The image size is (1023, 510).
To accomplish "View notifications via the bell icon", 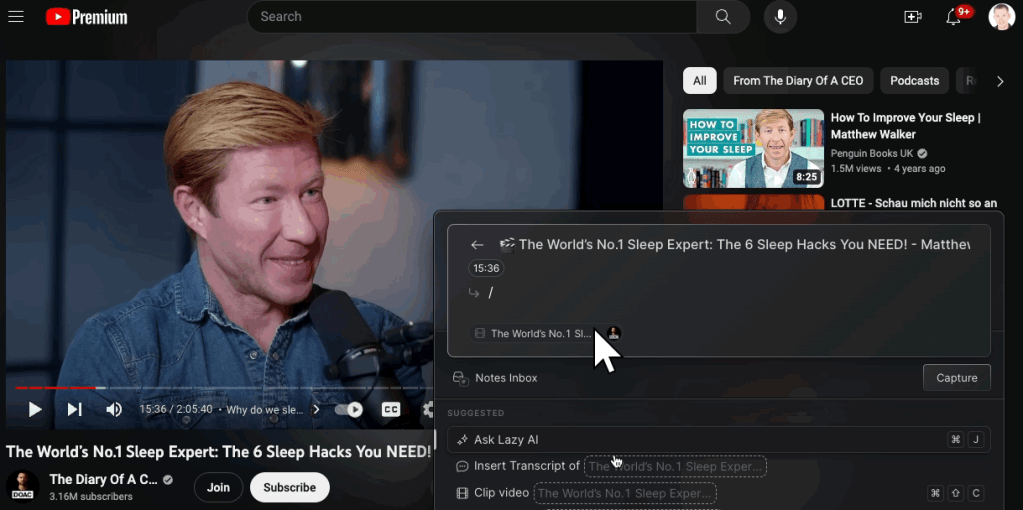I will [954, 17].
